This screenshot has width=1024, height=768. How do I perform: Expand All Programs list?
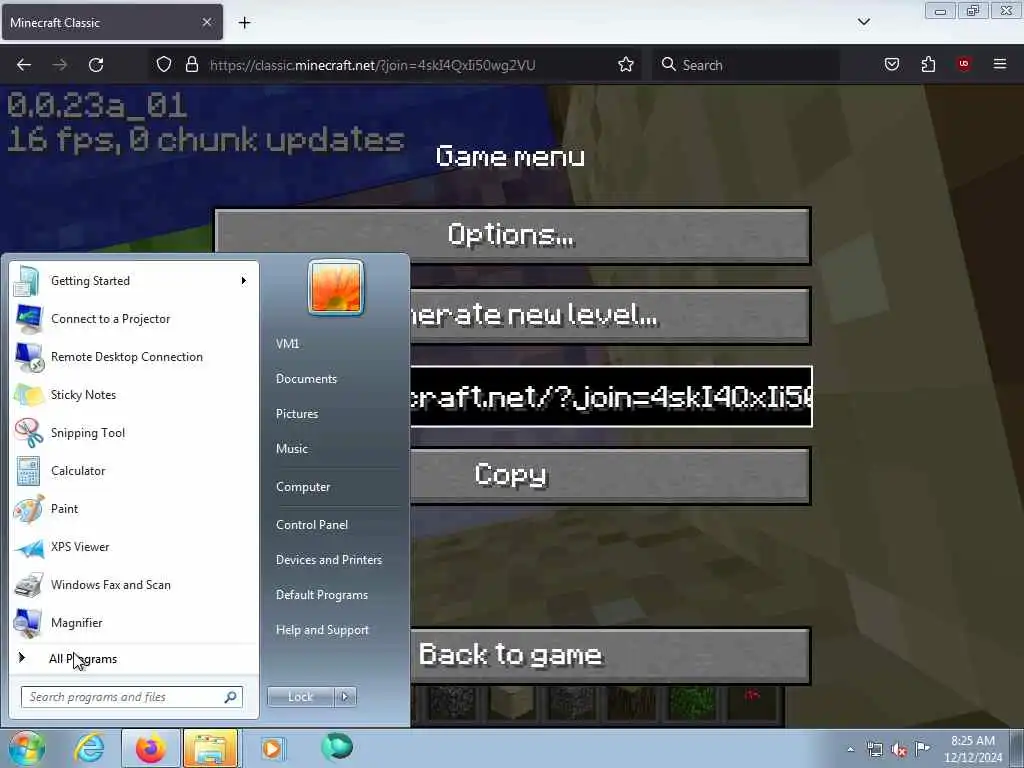coord(134,658)
